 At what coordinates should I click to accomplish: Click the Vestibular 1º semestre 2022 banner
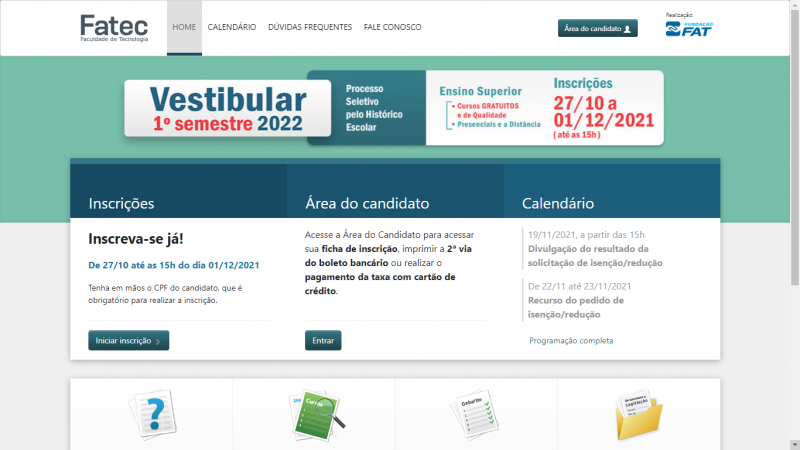tap(228, 108)
